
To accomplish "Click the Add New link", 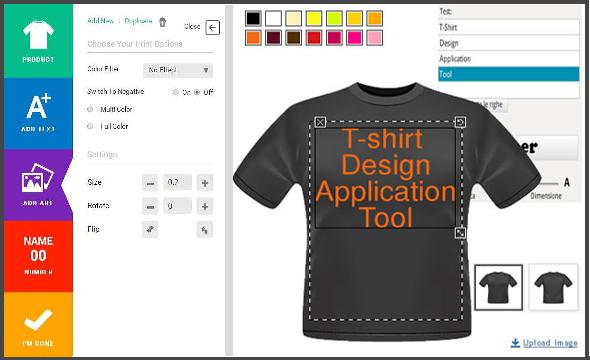I will point(100,21).
